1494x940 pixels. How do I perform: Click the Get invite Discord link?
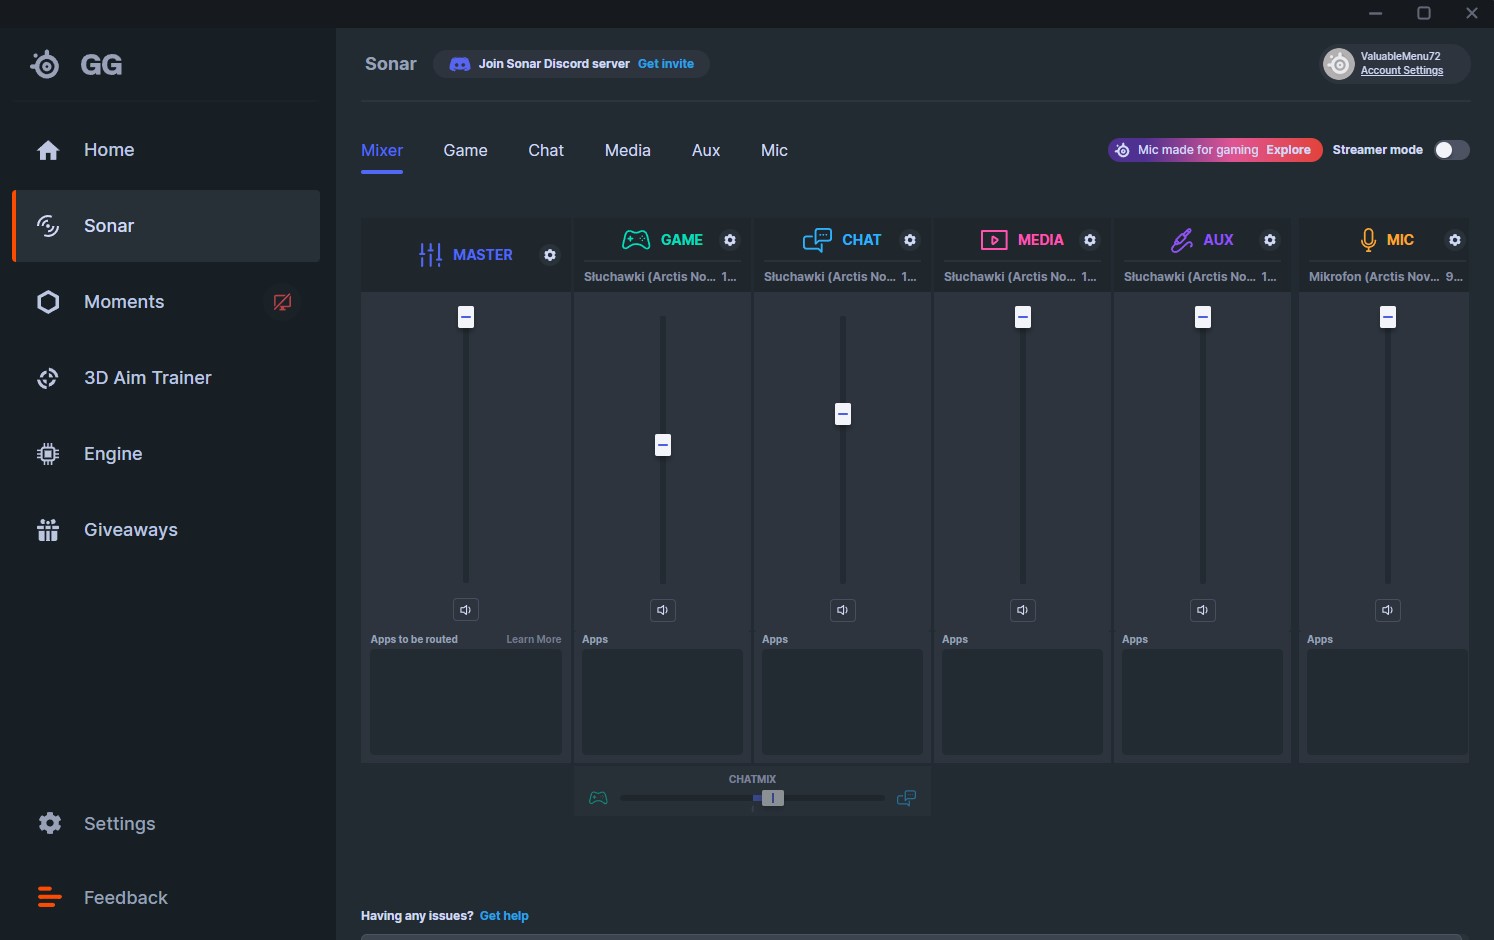click(666, 64)
